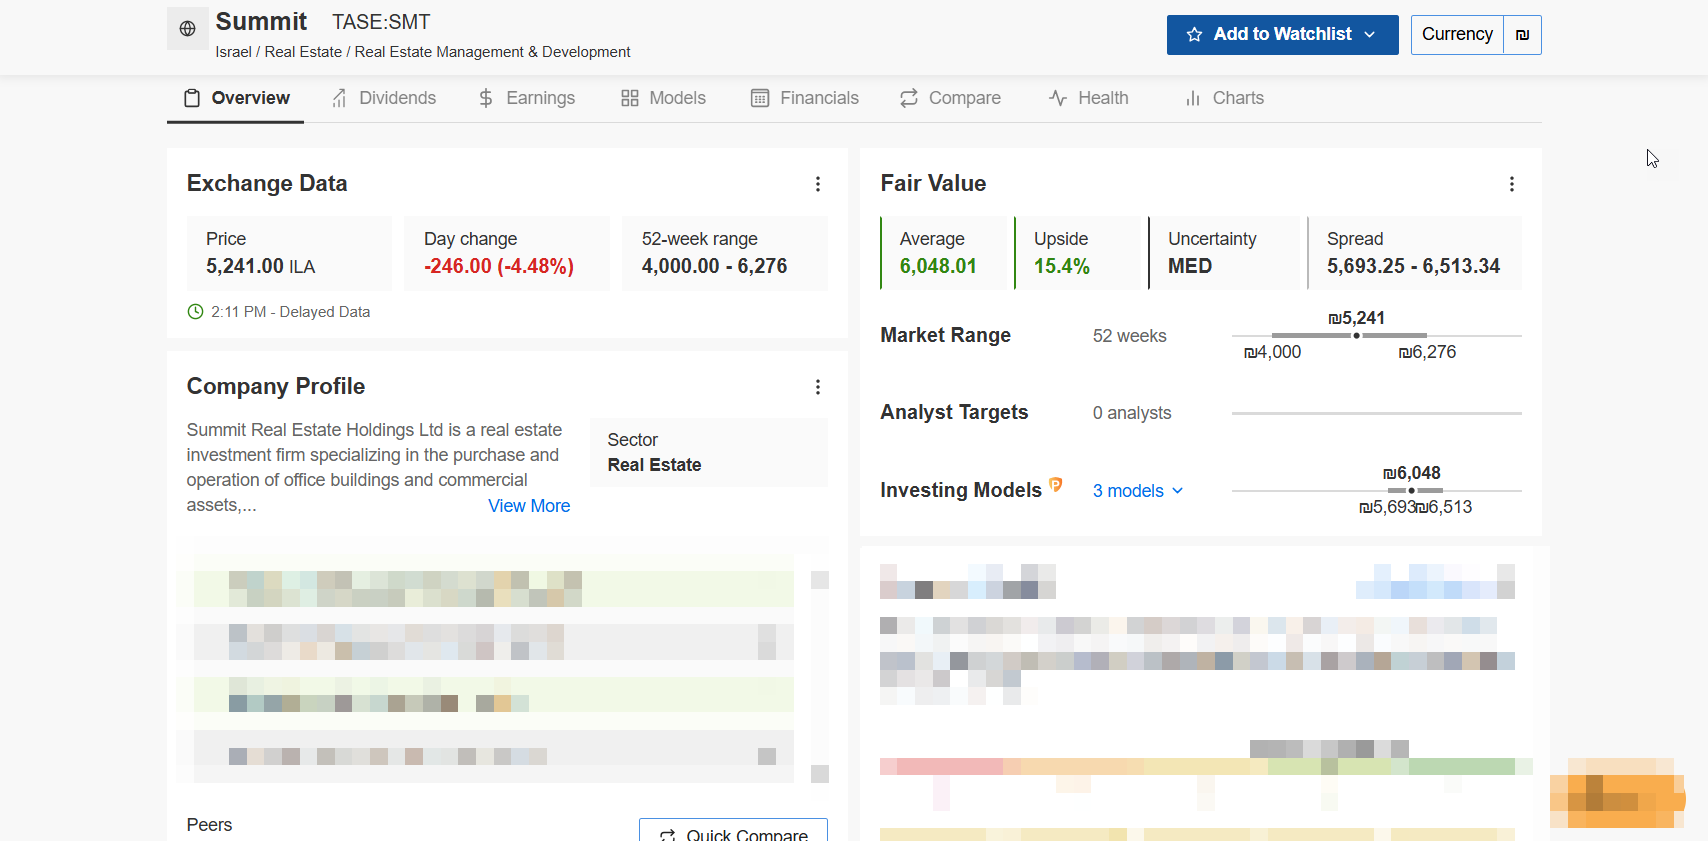Open Company Profile three-dot menu
This screenshot has width=1708, height=841.
click(818, 387)
